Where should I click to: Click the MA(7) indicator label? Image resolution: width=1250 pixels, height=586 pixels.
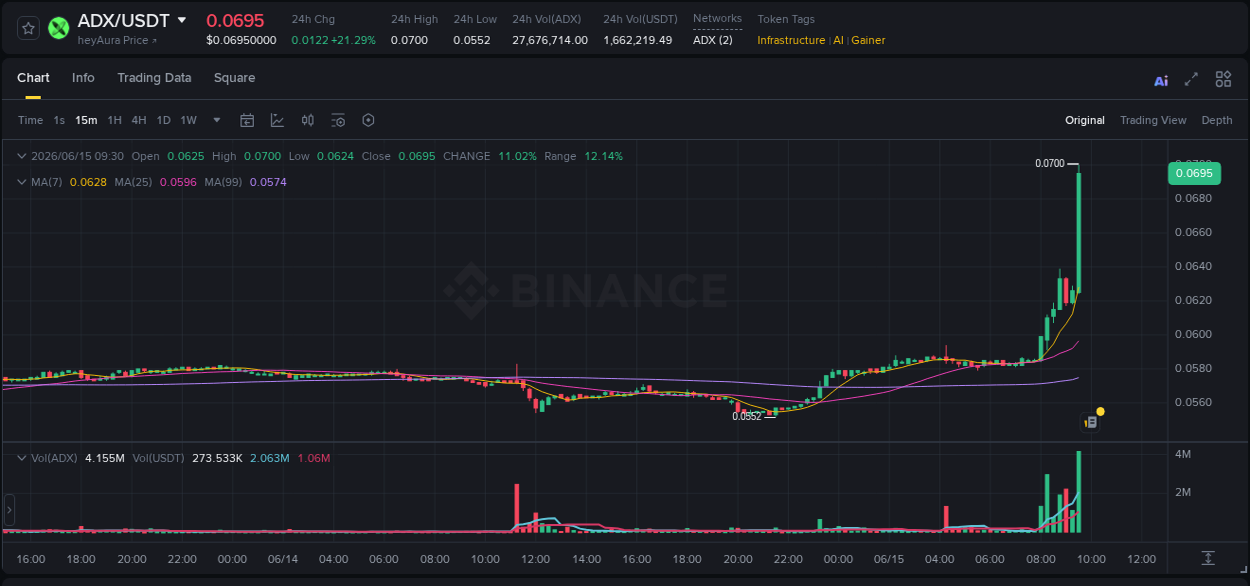coord(47,182)
